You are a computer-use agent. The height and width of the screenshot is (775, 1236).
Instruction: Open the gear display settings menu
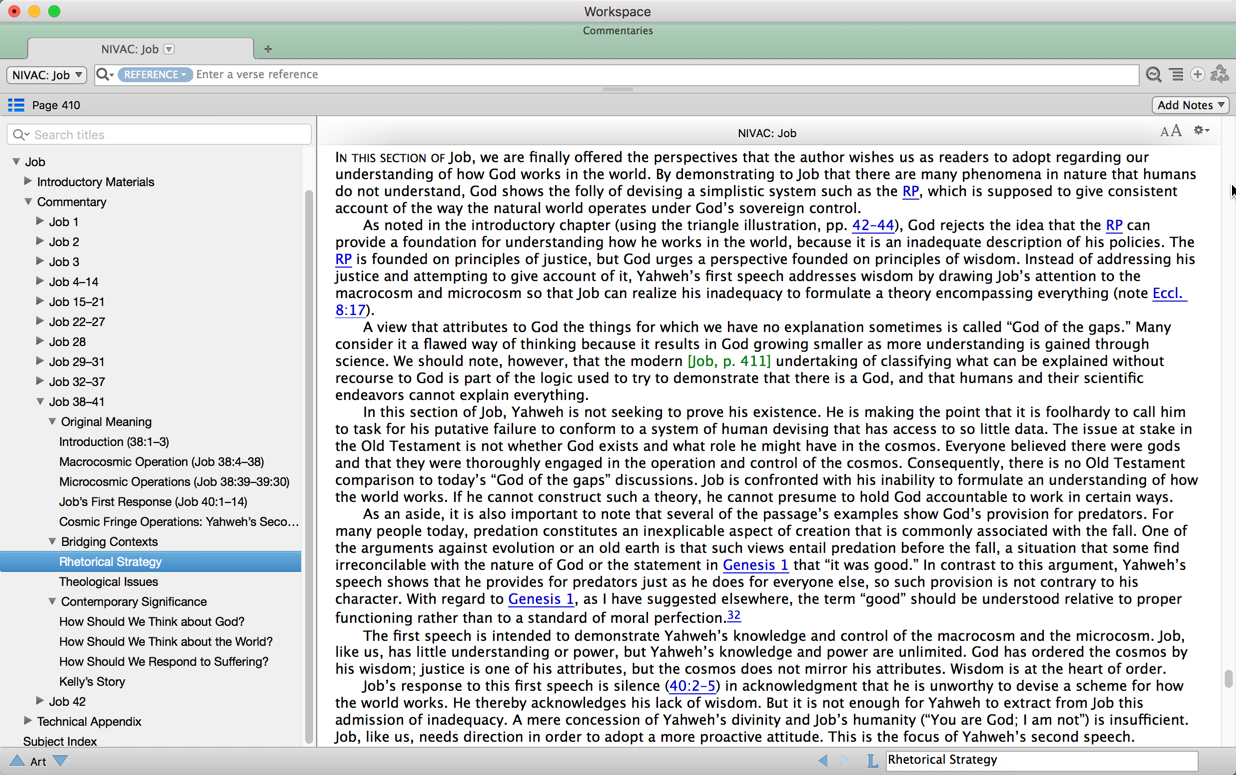(1201, 131)
